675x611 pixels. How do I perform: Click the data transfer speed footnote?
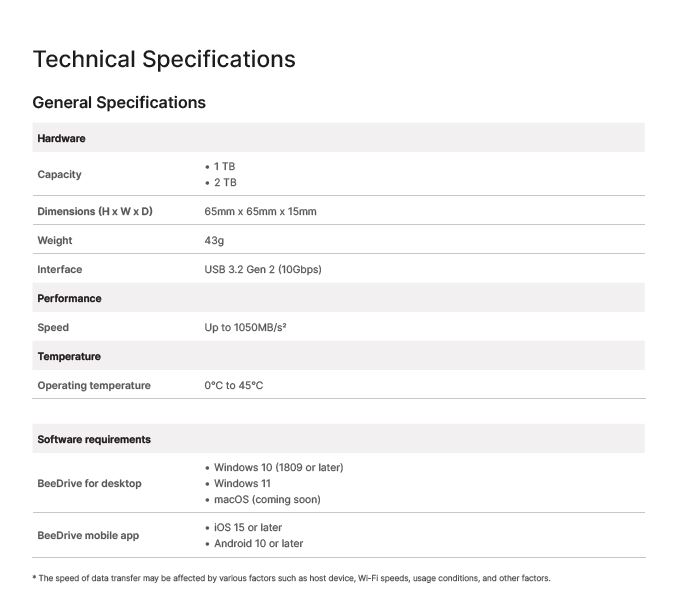(x=291, y=578)
